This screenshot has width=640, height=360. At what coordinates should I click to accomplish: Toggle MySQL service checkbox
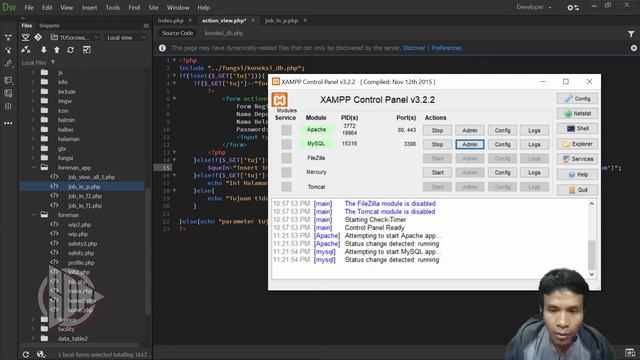click(286, 144)
